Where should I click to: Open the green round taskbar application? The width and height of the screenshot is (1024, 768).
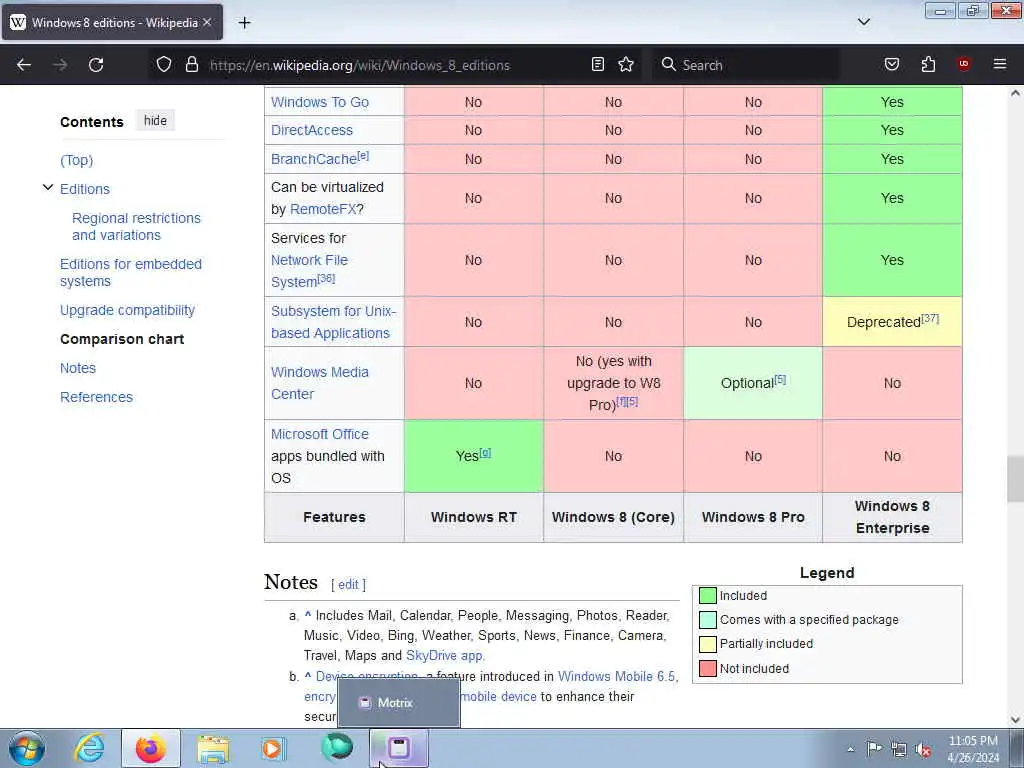click(337, 748)
